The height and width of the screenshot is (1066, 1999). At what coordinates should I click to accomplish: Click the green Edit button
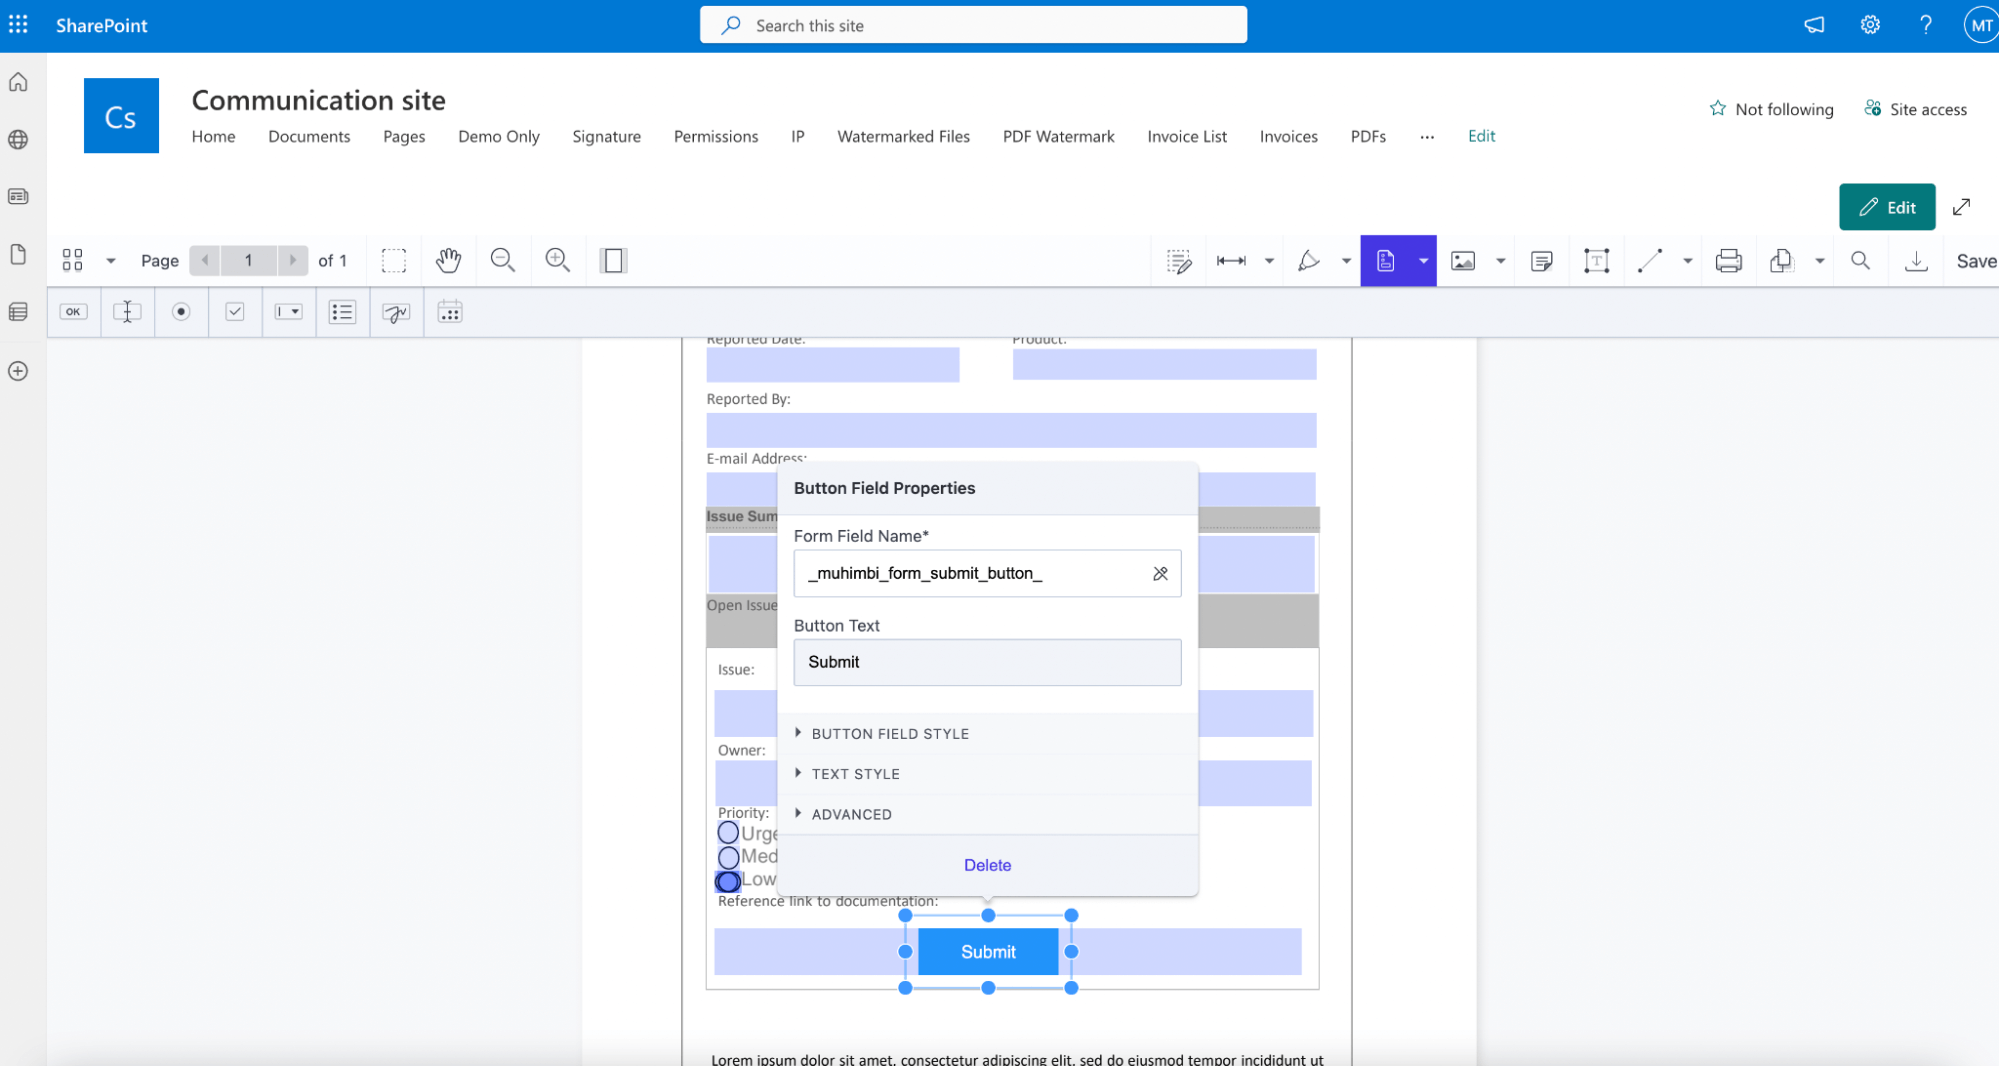coord(1887,207)
